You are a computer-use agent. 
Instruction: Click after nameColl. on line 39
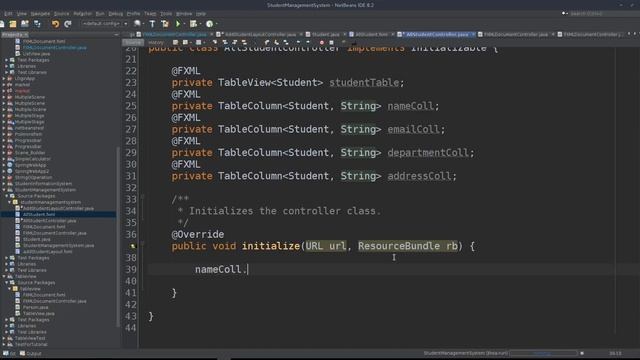click(248, 269)
